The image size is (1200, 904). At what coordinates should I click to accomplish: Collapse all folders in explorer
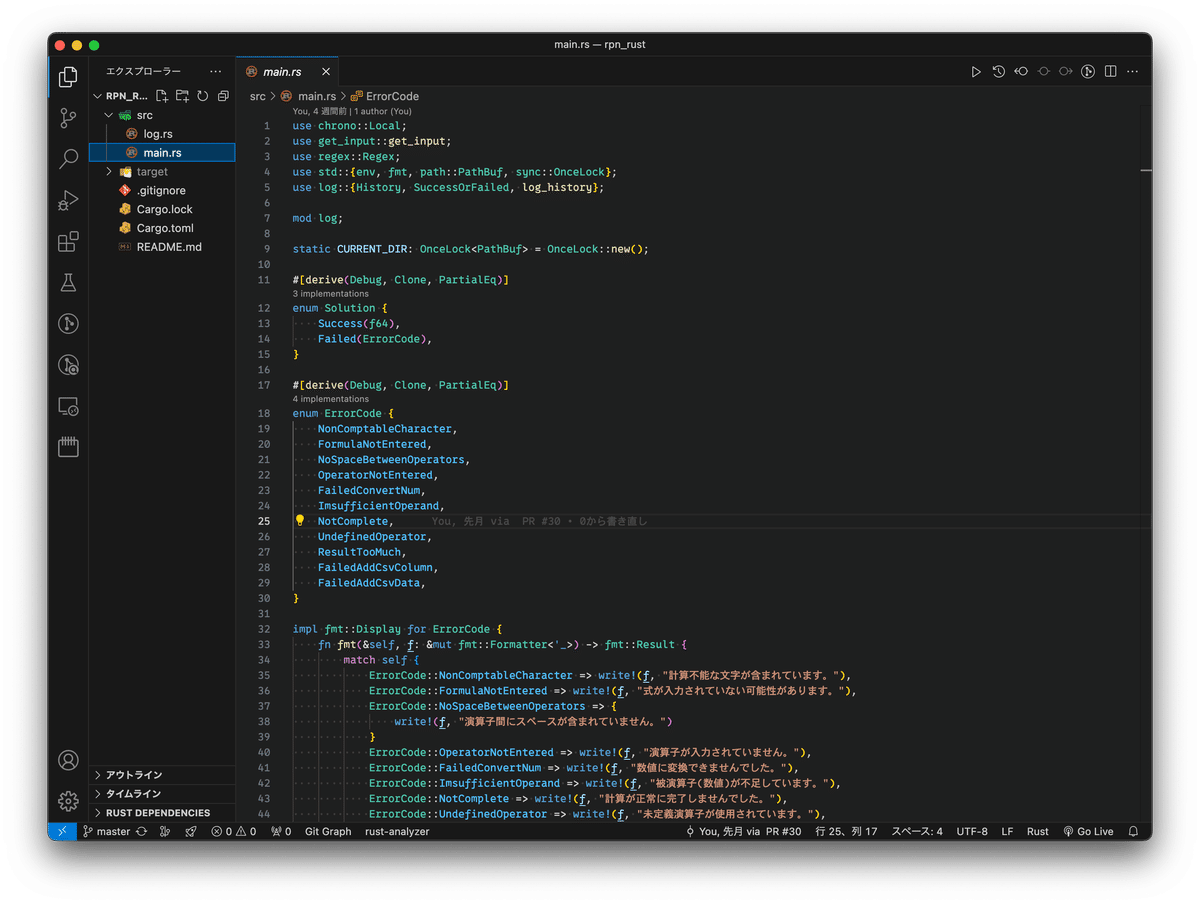coord(223,96)
